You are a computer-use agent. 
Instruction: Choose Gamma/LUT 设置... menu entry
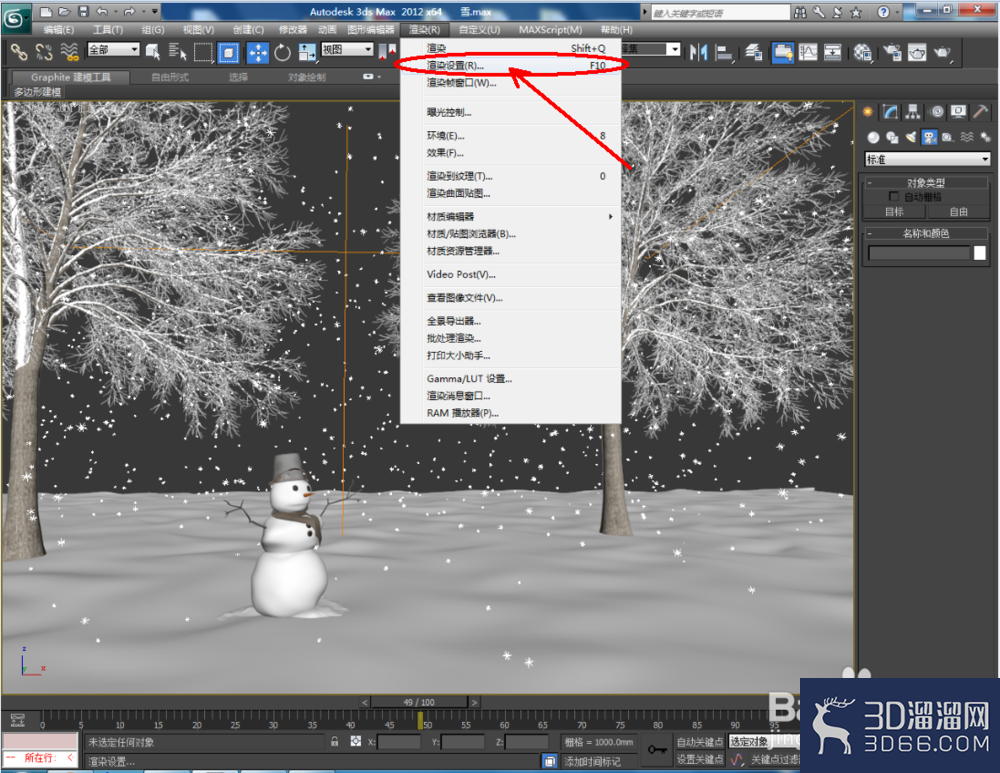coord(511,379)
